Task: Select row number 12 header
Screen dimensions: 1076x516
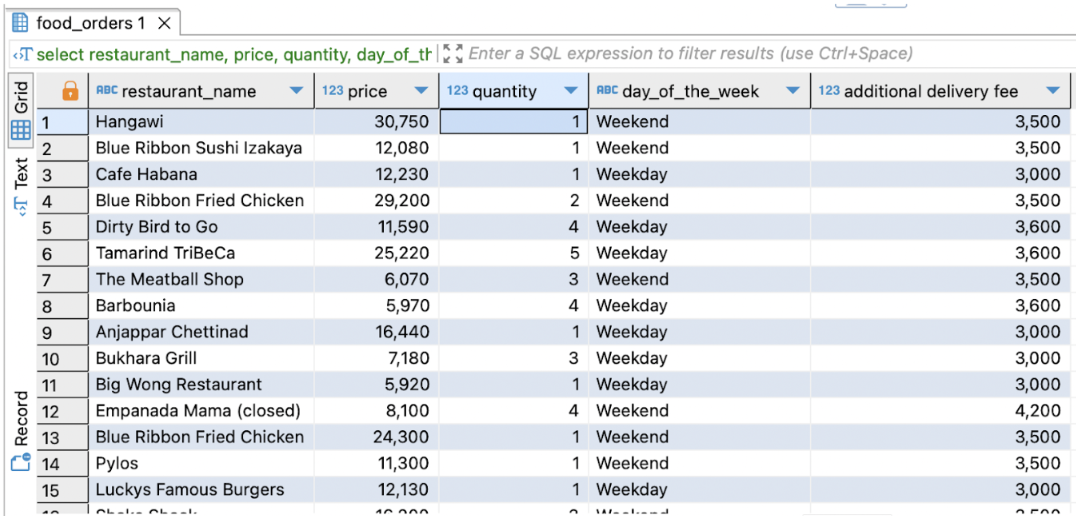Action: coord(62,411)
